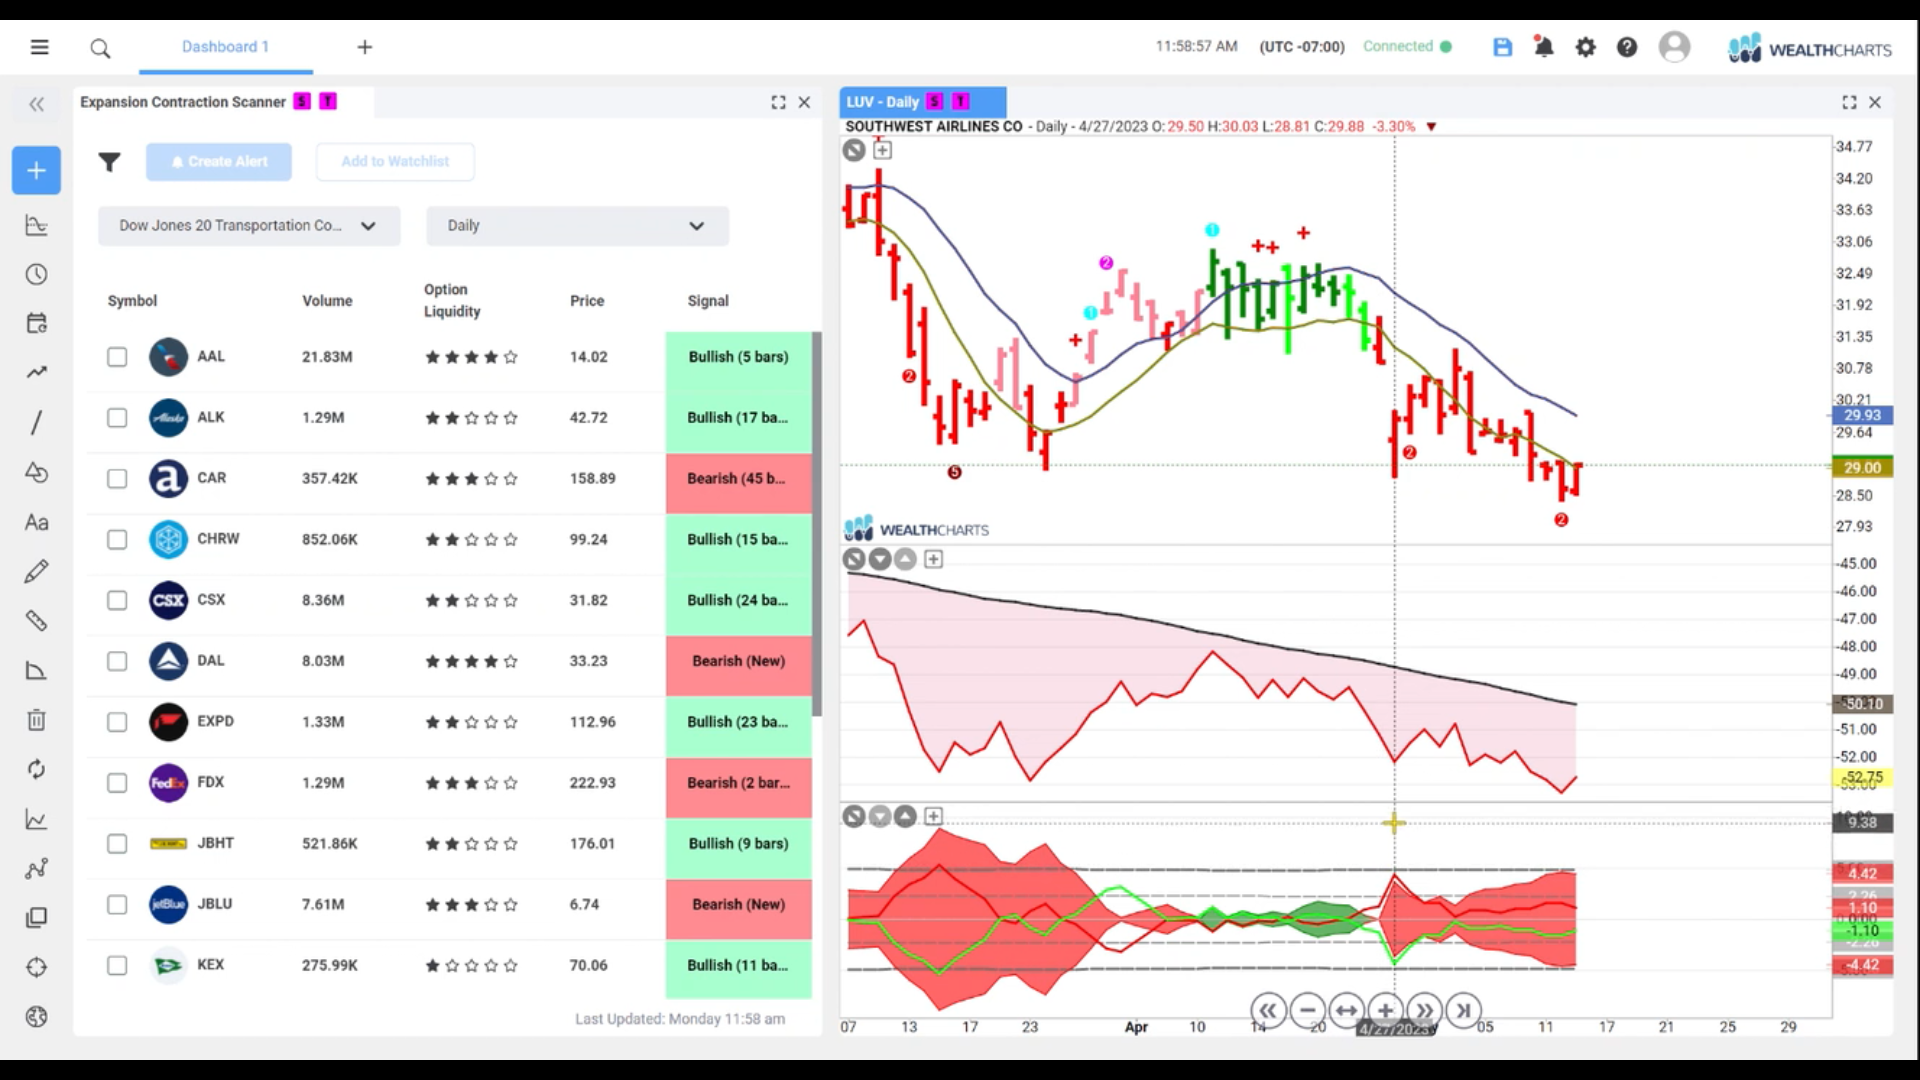The image size is (1920, 1080).
Task: Expand the red triangle chart header menu
Action: tap(1431, 127)
